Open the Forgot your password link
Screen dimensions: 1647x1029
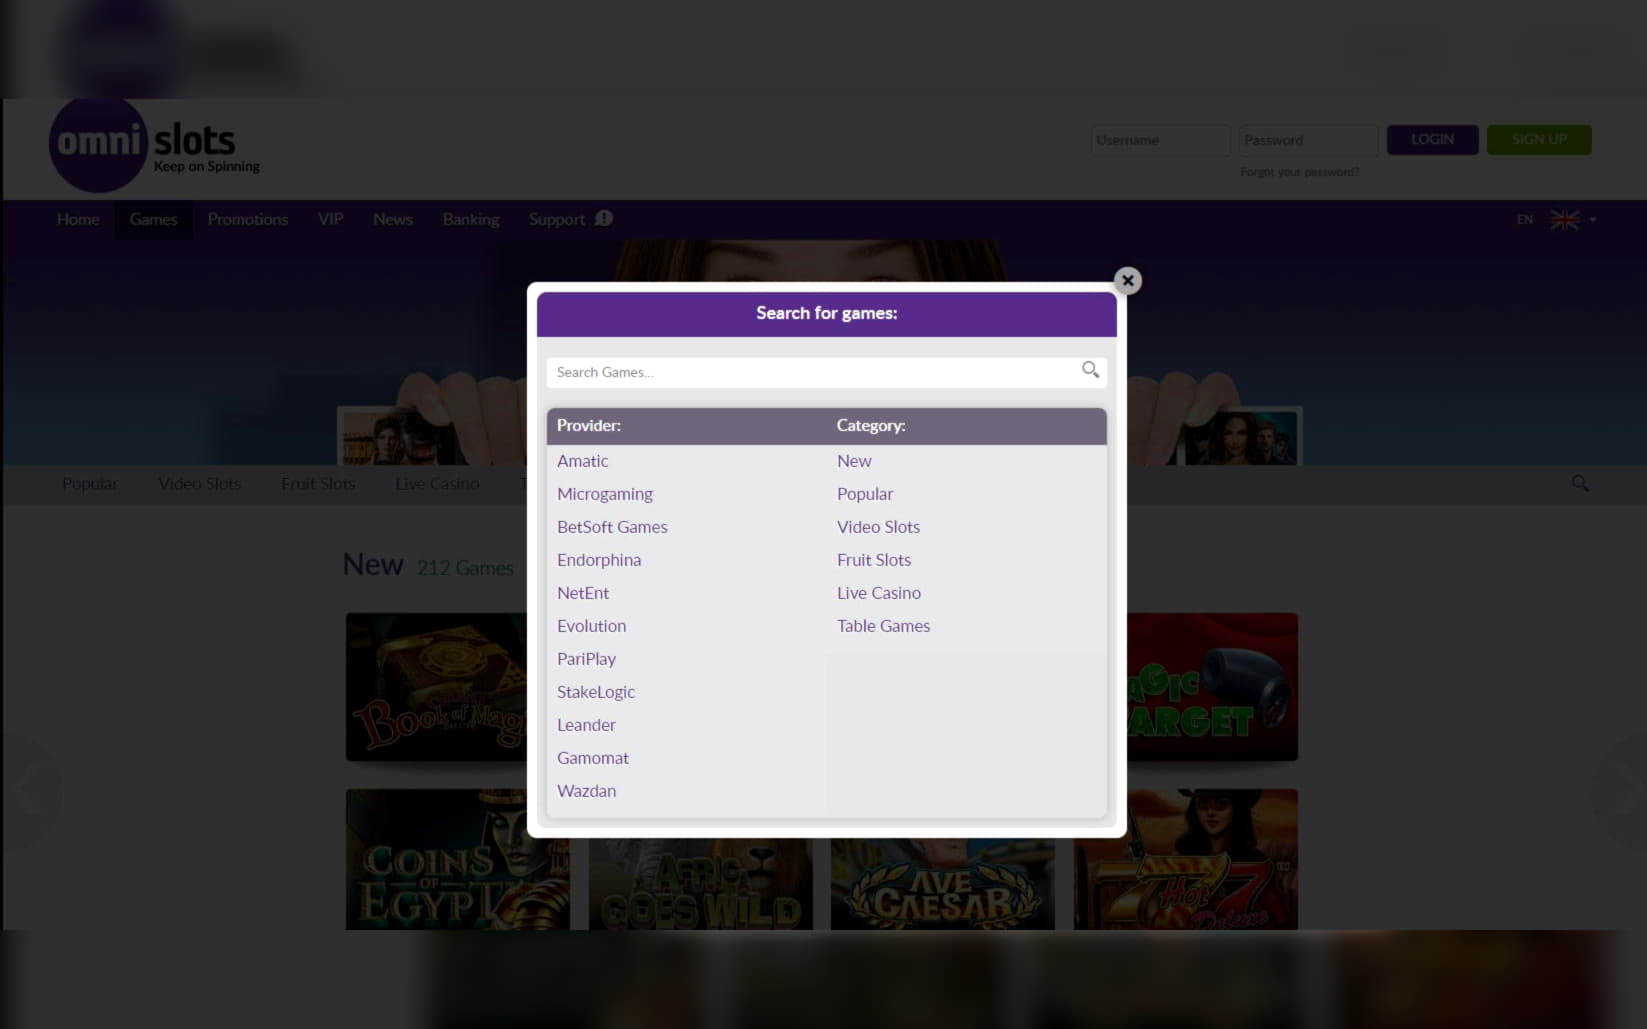coord(1299,172)
